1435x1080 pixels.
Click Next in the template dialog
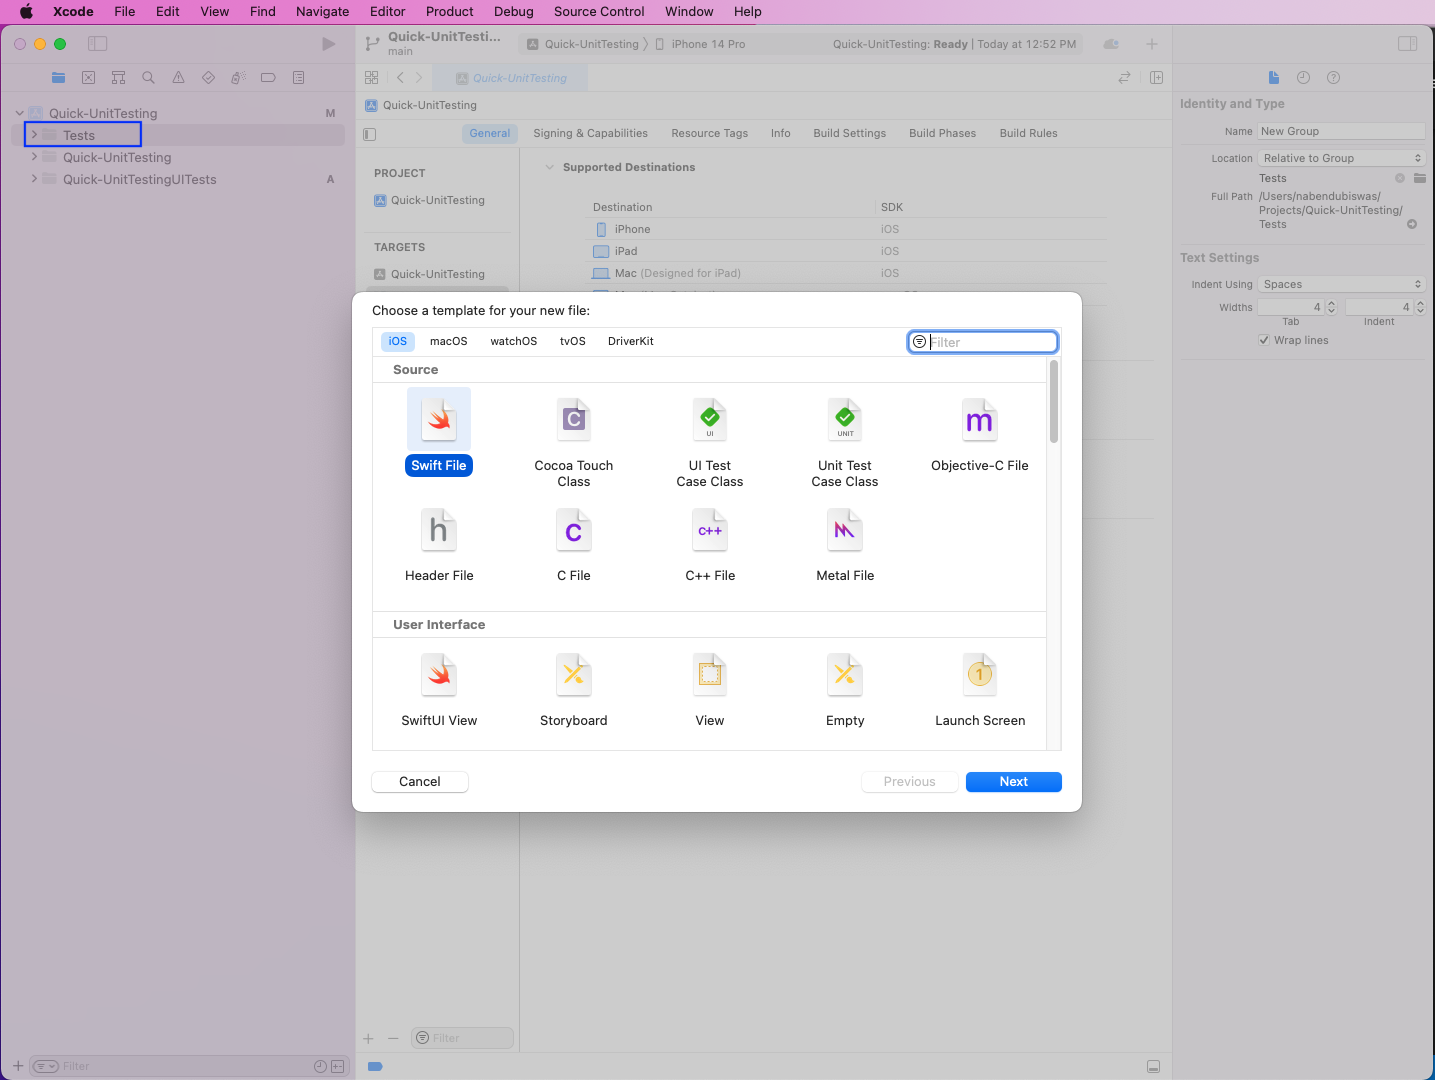click(x=1014, y=782)
